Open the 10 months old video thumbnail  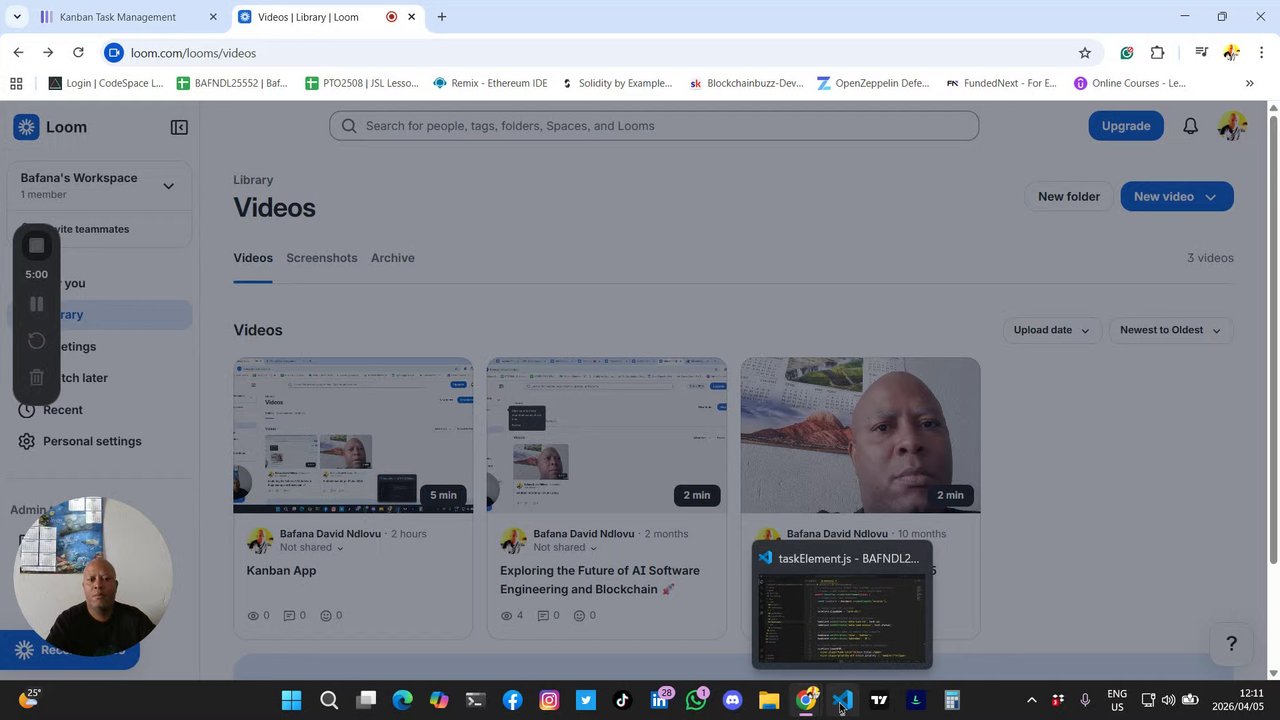(x=860, y=436)
